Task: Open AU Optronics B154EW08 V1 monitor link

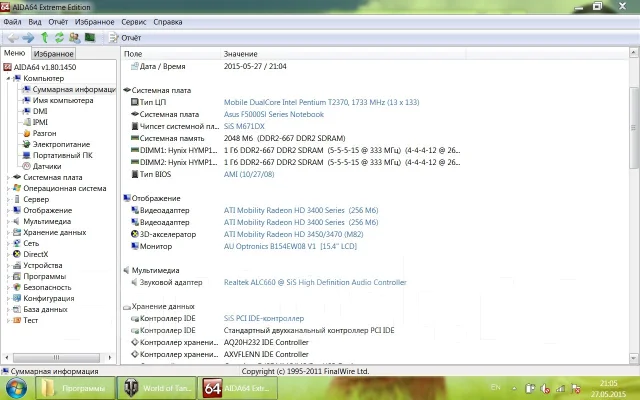Action: pyautogui.click(x=290, y=246)
